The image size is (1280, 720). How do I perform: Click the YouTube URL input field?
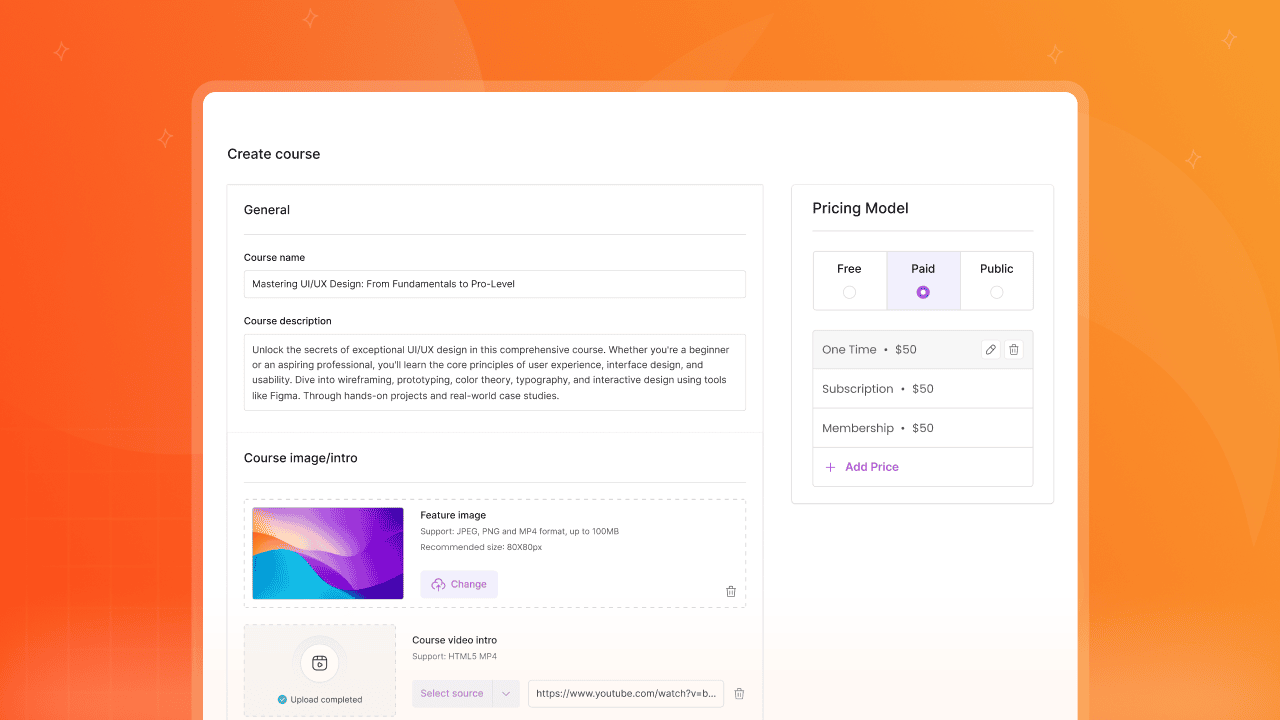(626, 693)
